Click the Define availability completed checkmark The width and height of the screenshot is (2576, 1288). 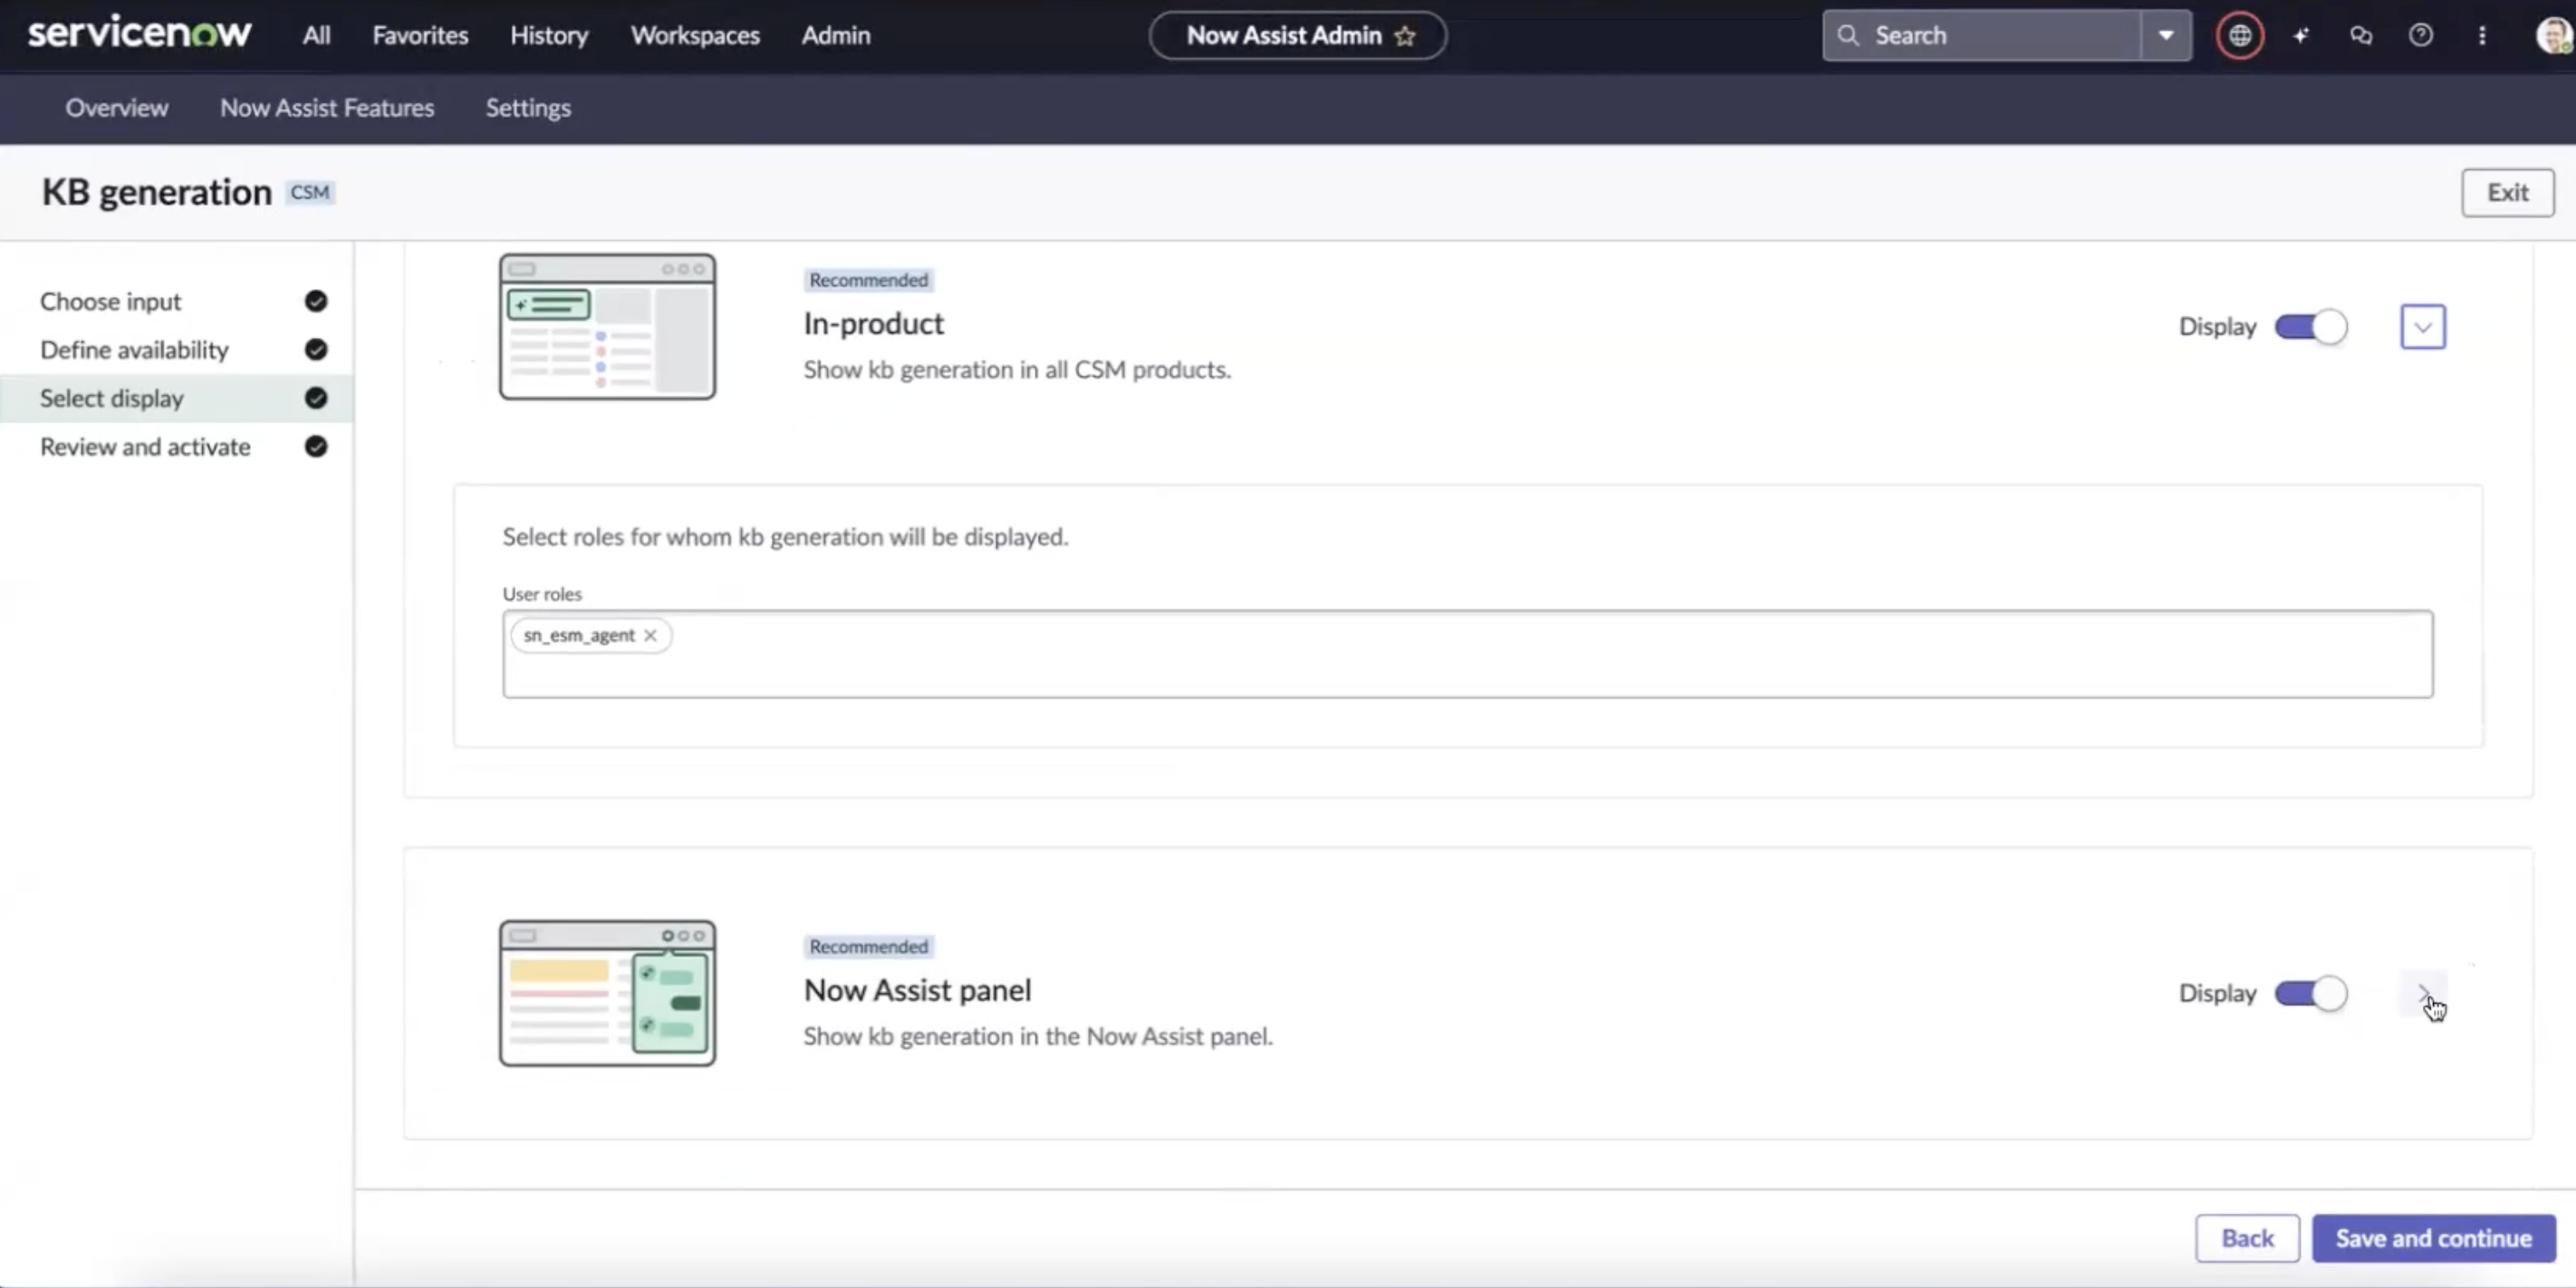tap(316, 349)
